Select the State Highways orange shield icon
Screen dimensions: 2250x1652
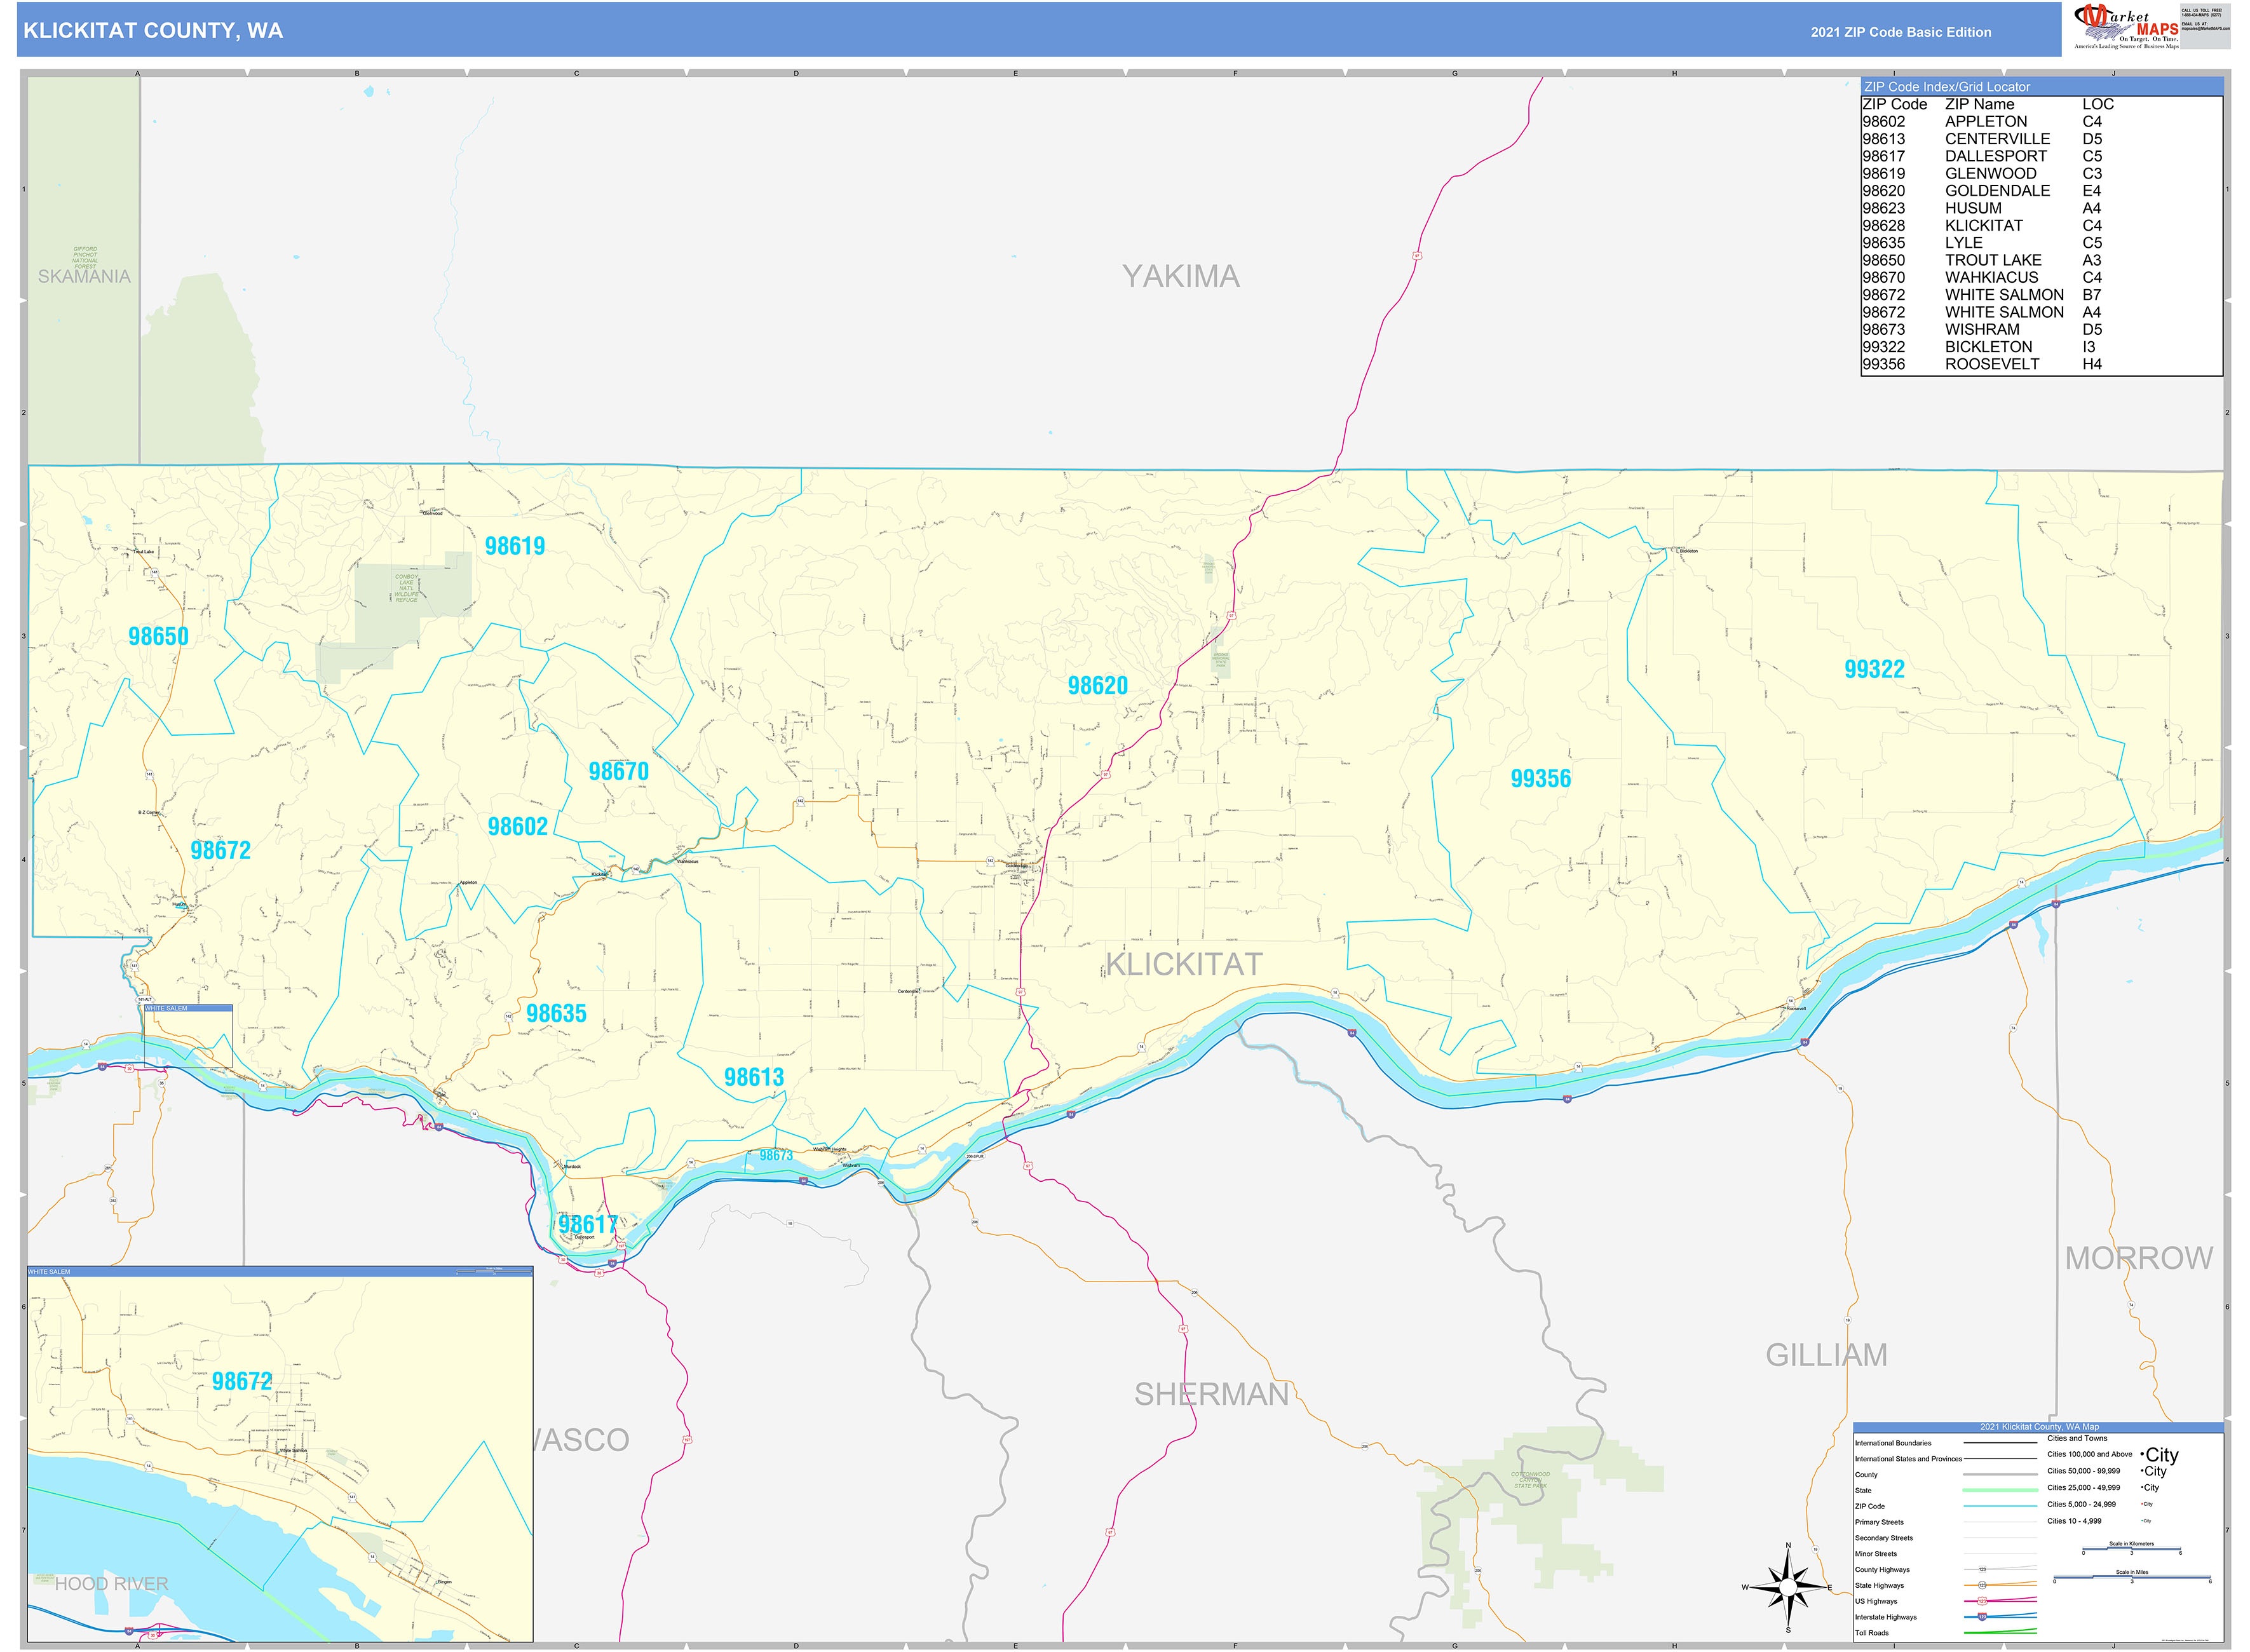point(1983,1586)
